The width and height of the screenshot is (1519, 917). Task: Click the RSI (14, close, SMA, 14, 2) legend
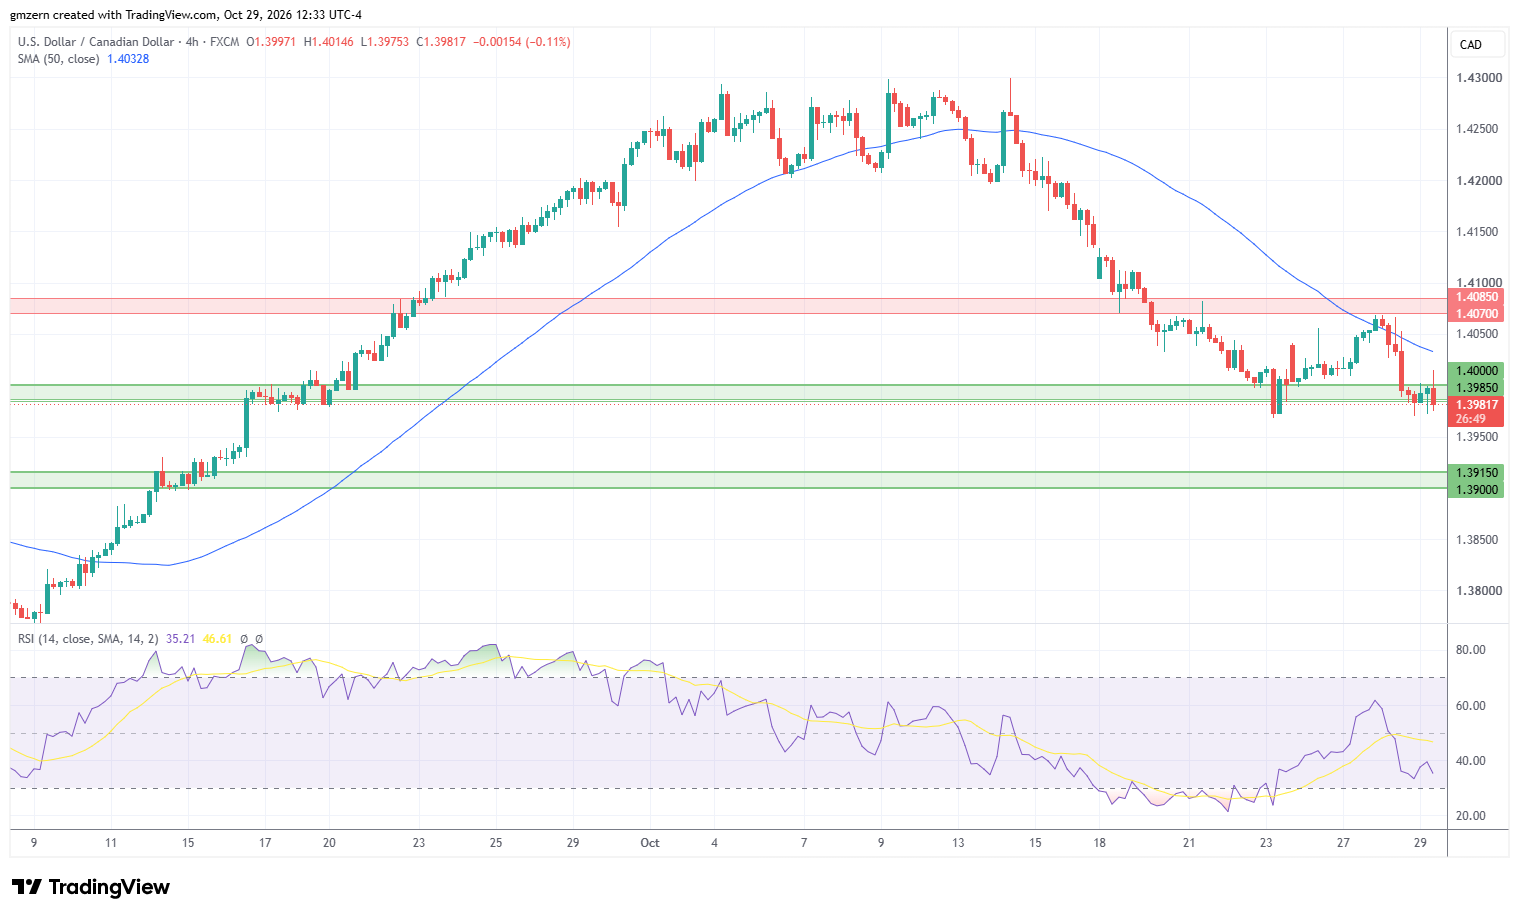point(88,639)
